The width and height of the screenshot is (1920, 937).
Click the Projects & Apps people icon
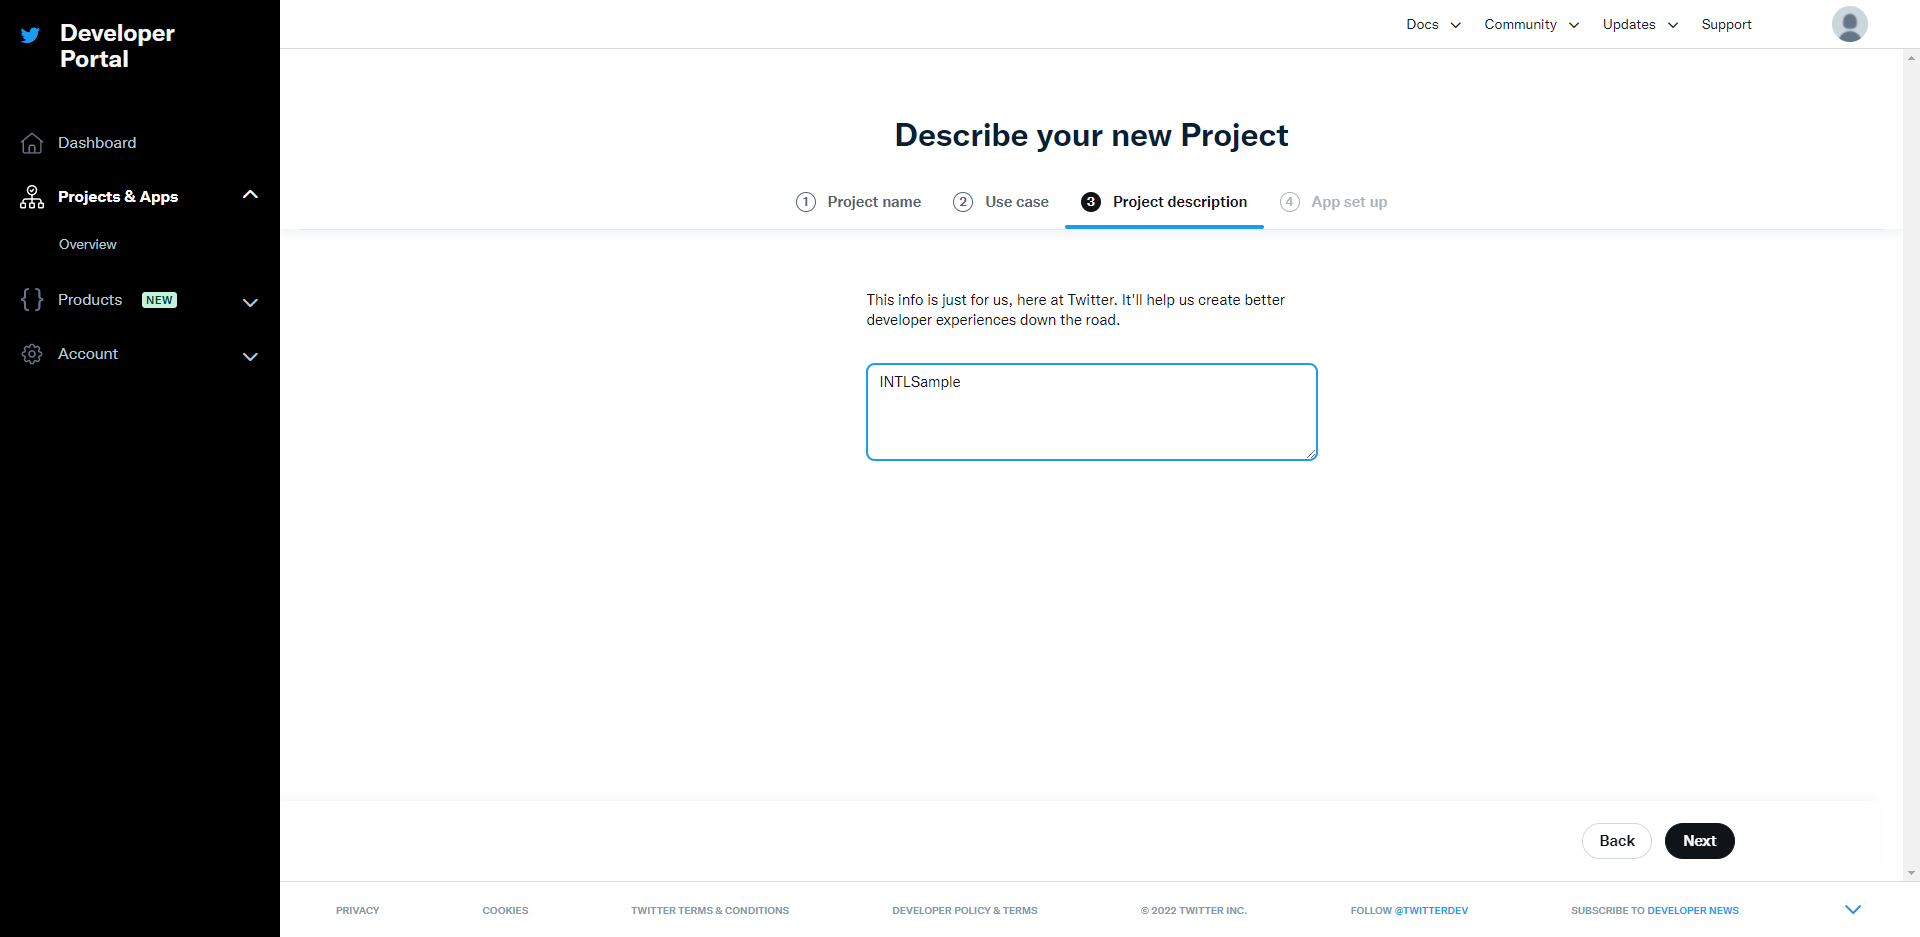31,196
